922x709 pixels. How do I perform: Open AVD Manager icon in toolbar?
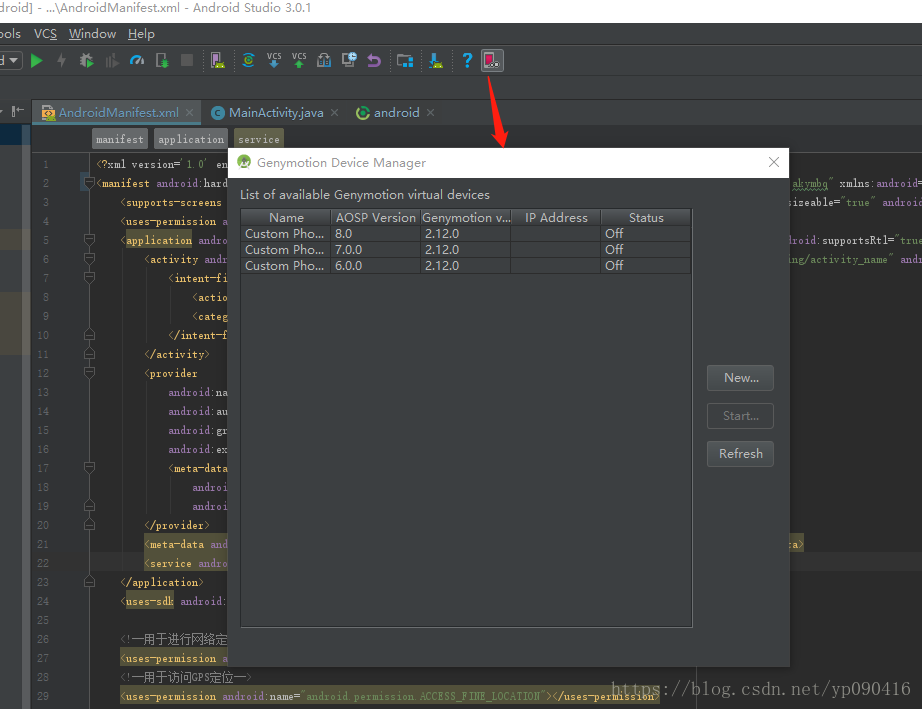coord(218,61)
